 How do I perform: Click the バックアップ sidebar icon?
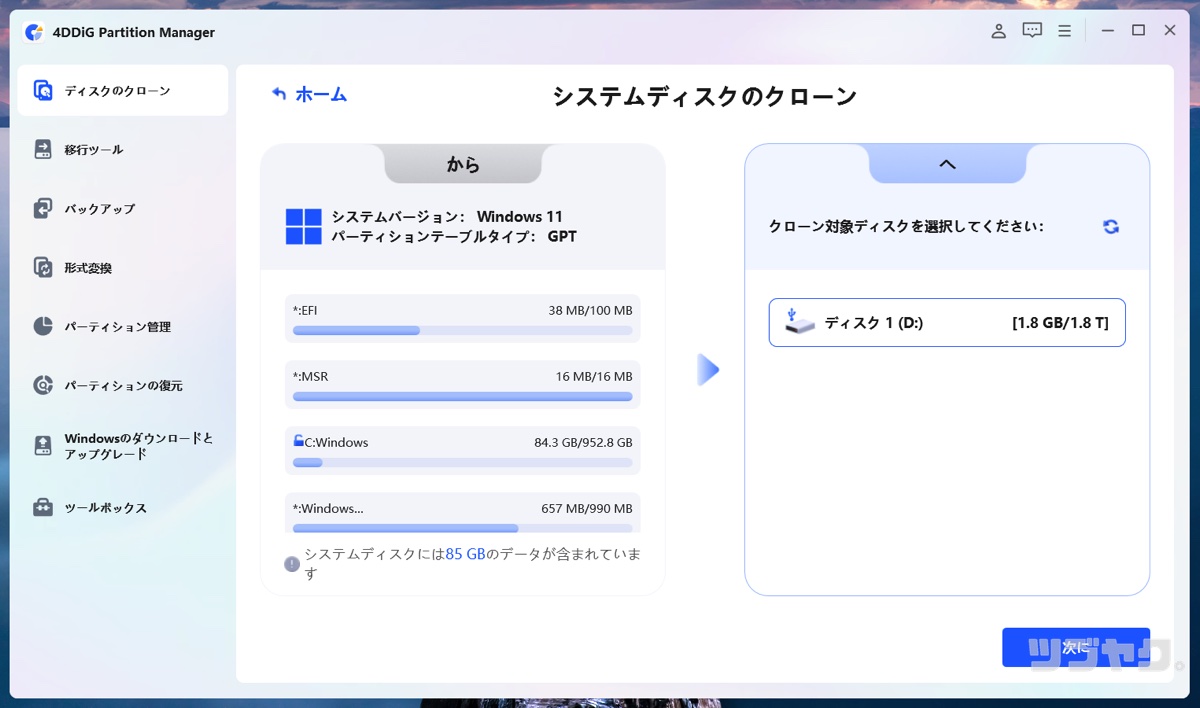(x=43, y=209)
